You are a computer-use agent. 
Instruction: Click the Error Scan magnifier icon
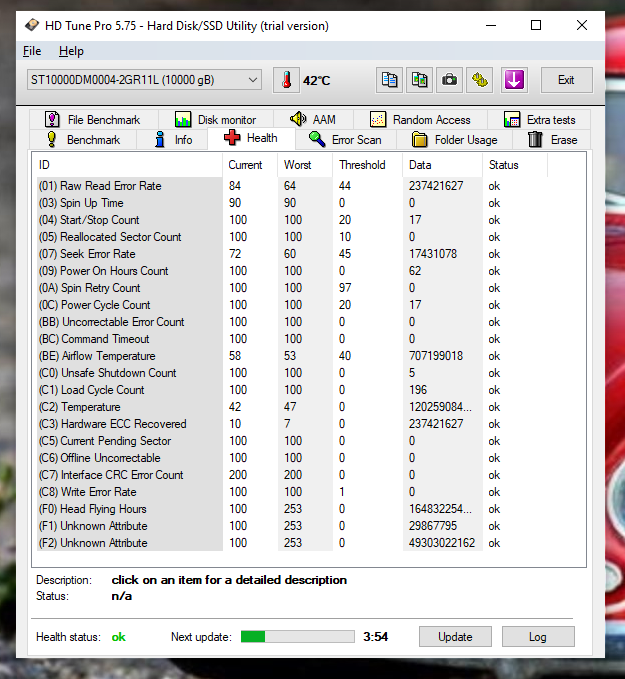[317, 139]
